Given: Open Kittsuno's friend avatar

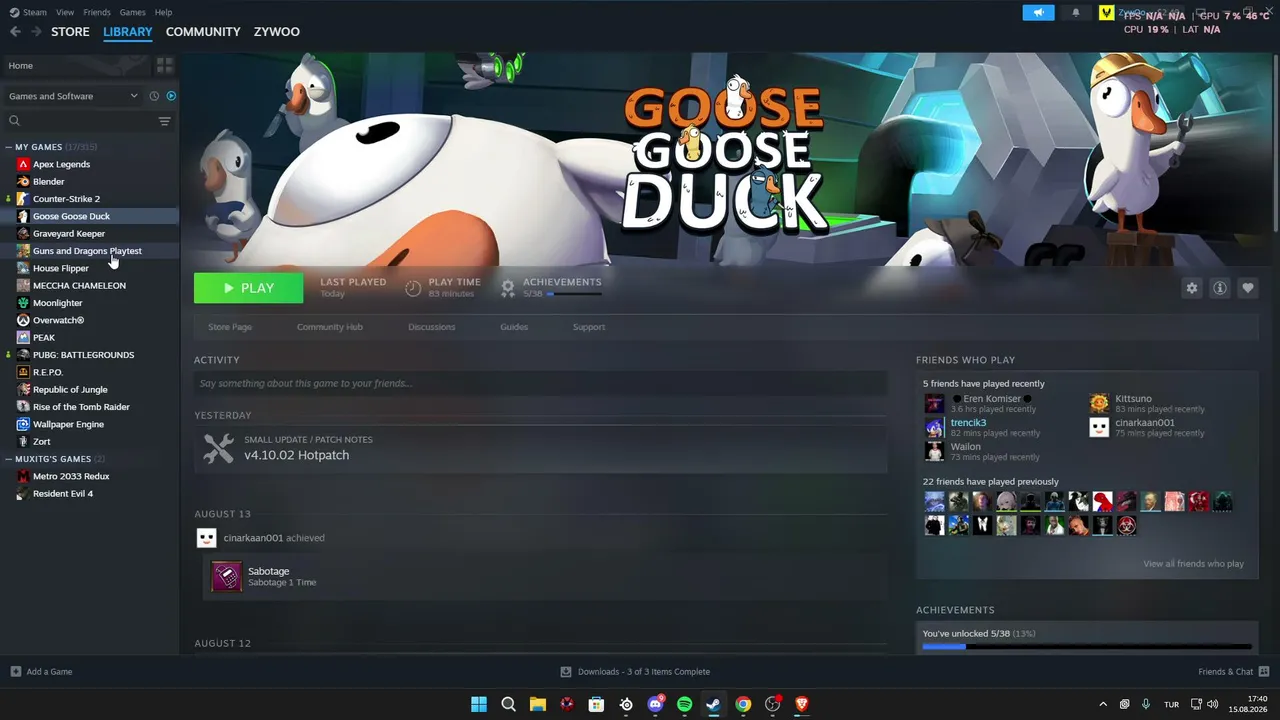Looking at the screenshot, I should click(1099, 403).
